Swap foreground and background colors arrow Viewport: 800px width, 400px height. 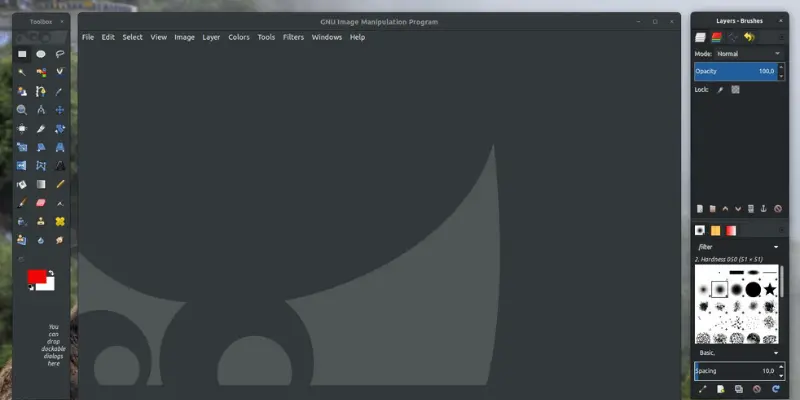(51, 273)
